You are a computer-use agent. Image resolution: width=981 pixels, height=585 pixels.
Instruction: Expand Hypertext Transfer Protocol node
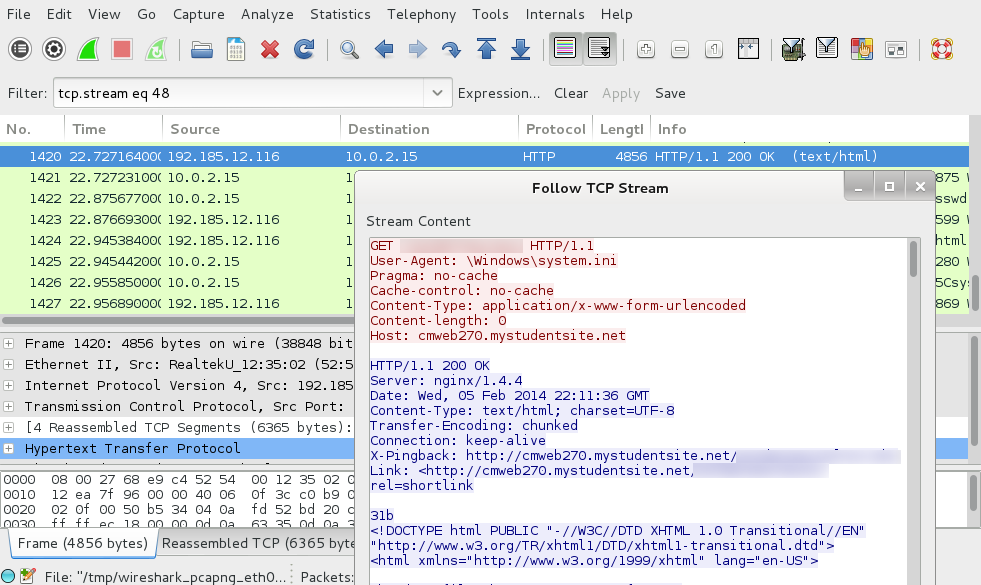tap(9, 448)
